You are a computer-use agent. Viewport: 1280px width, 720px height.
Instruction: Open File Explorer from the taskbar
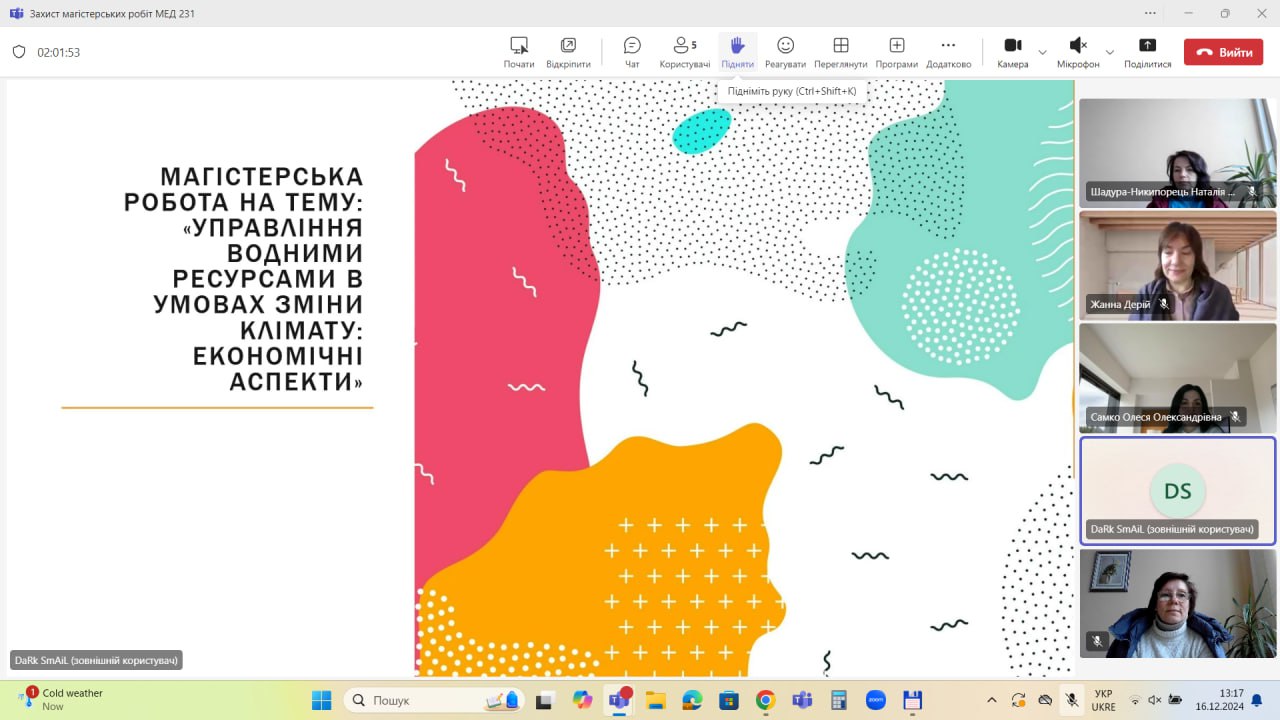[x=655, y=700]
